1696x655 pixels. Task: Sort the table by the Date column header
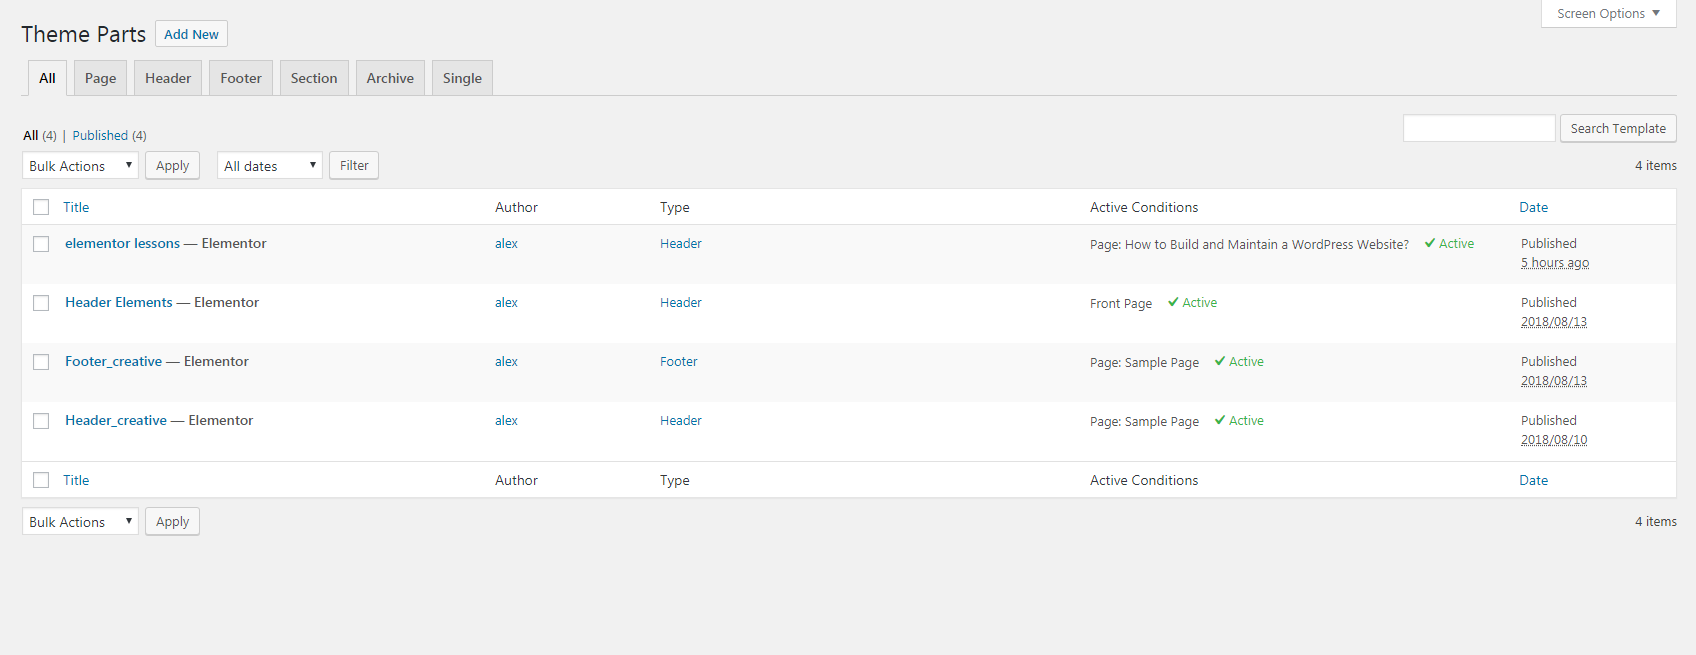(x=1533, y=207)
